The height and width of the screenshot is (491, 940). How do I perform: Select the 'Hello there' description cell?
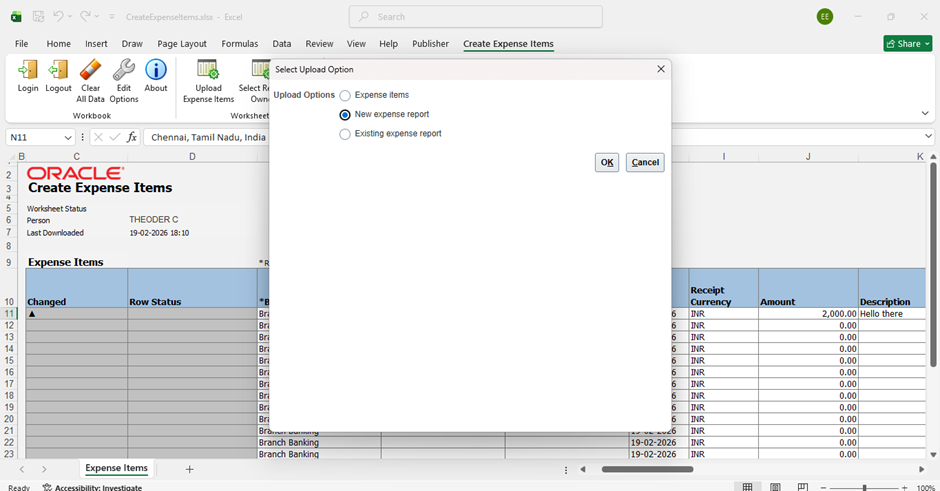tap(892, 314)
